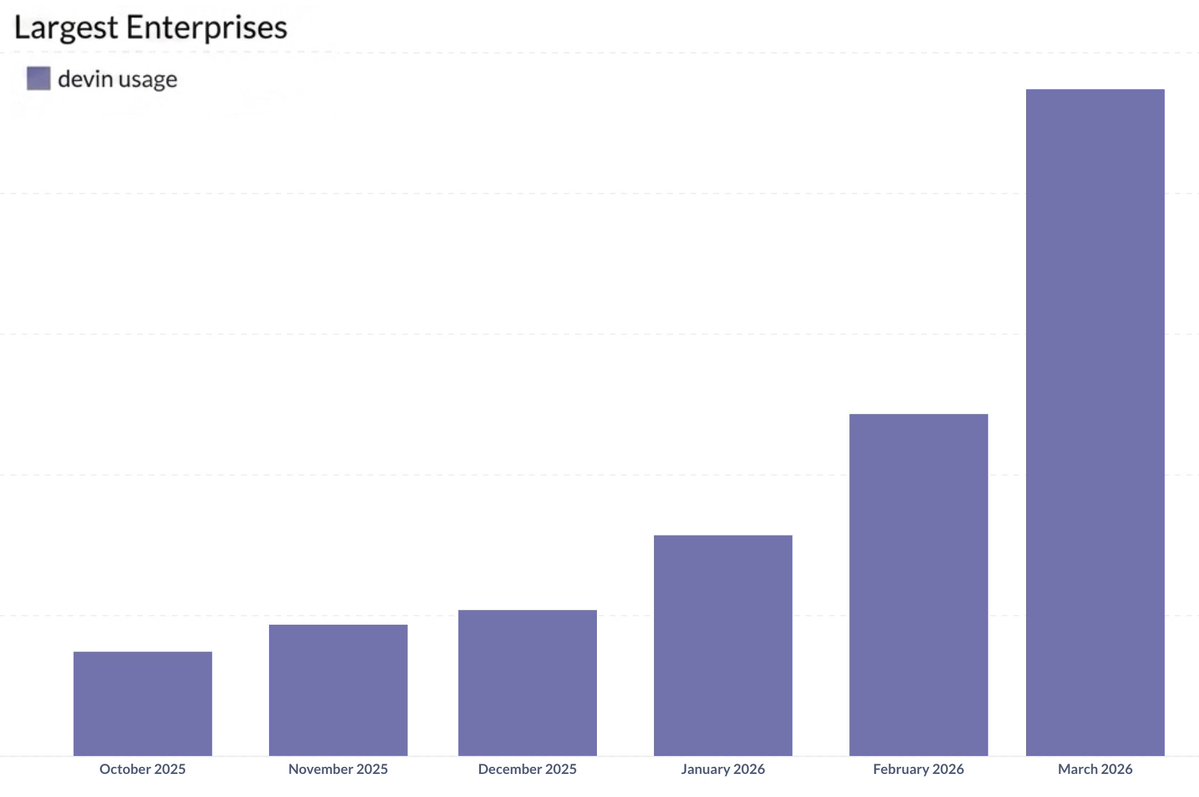Select the tallest March 2026 bar

[1095, 422]
